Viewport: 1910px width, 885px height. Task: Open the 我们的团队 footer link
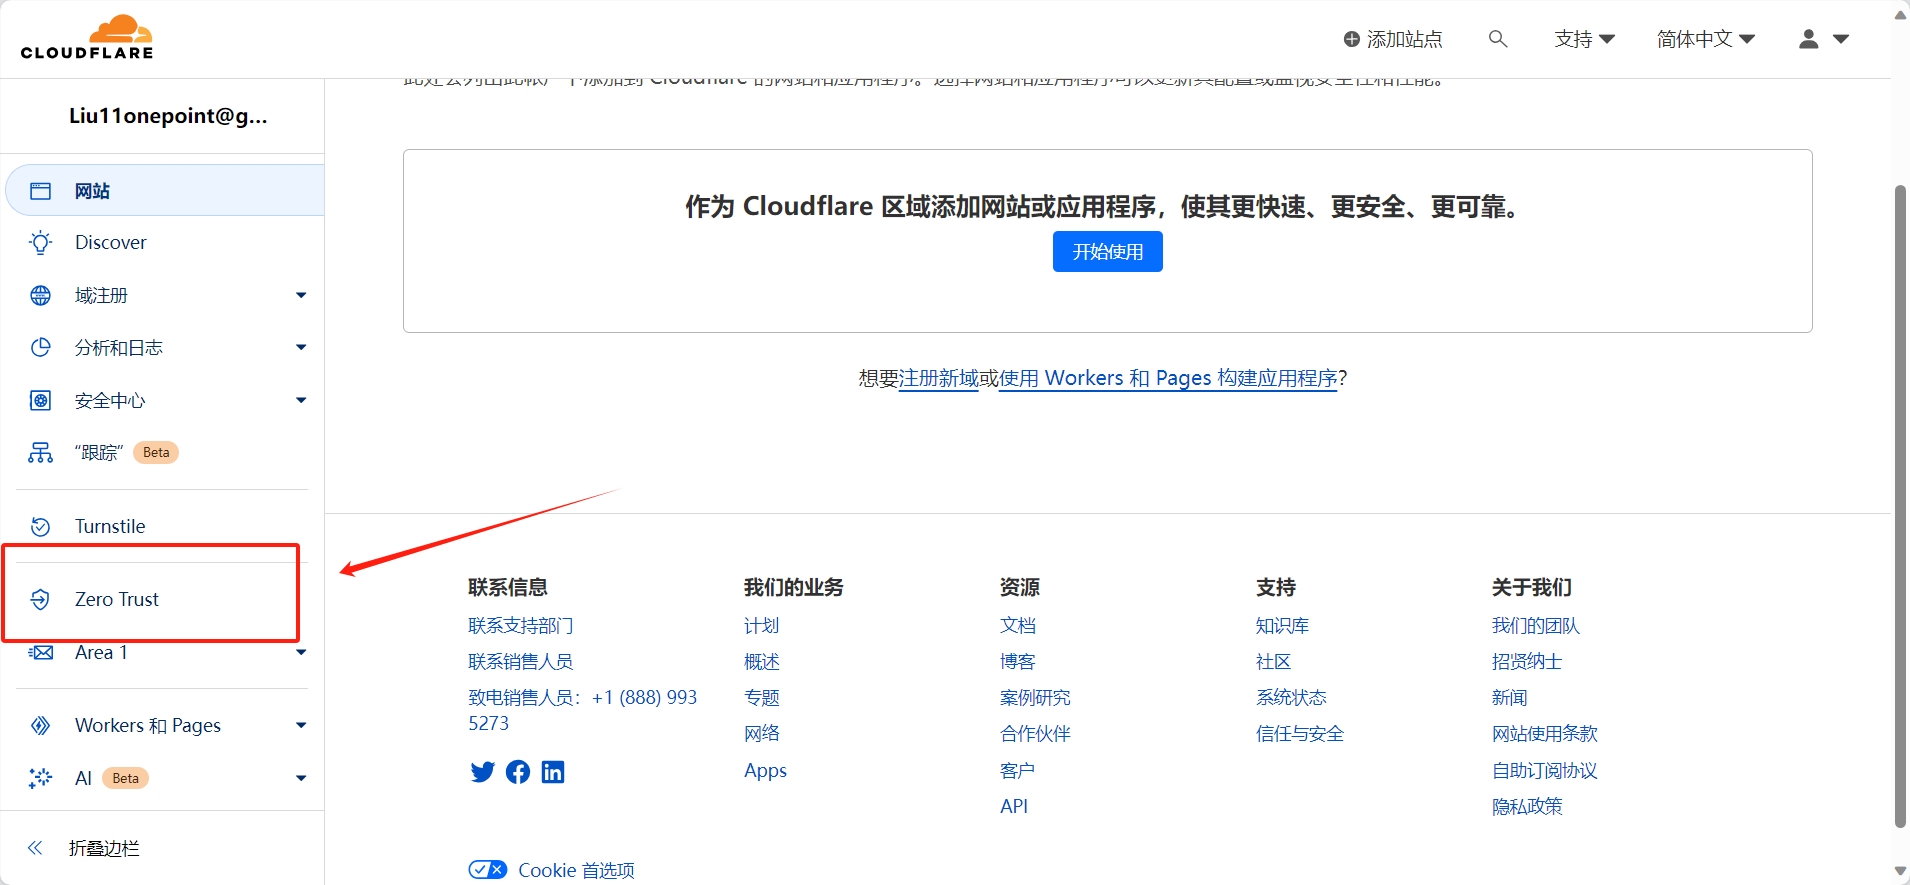tap(1536, 626)
